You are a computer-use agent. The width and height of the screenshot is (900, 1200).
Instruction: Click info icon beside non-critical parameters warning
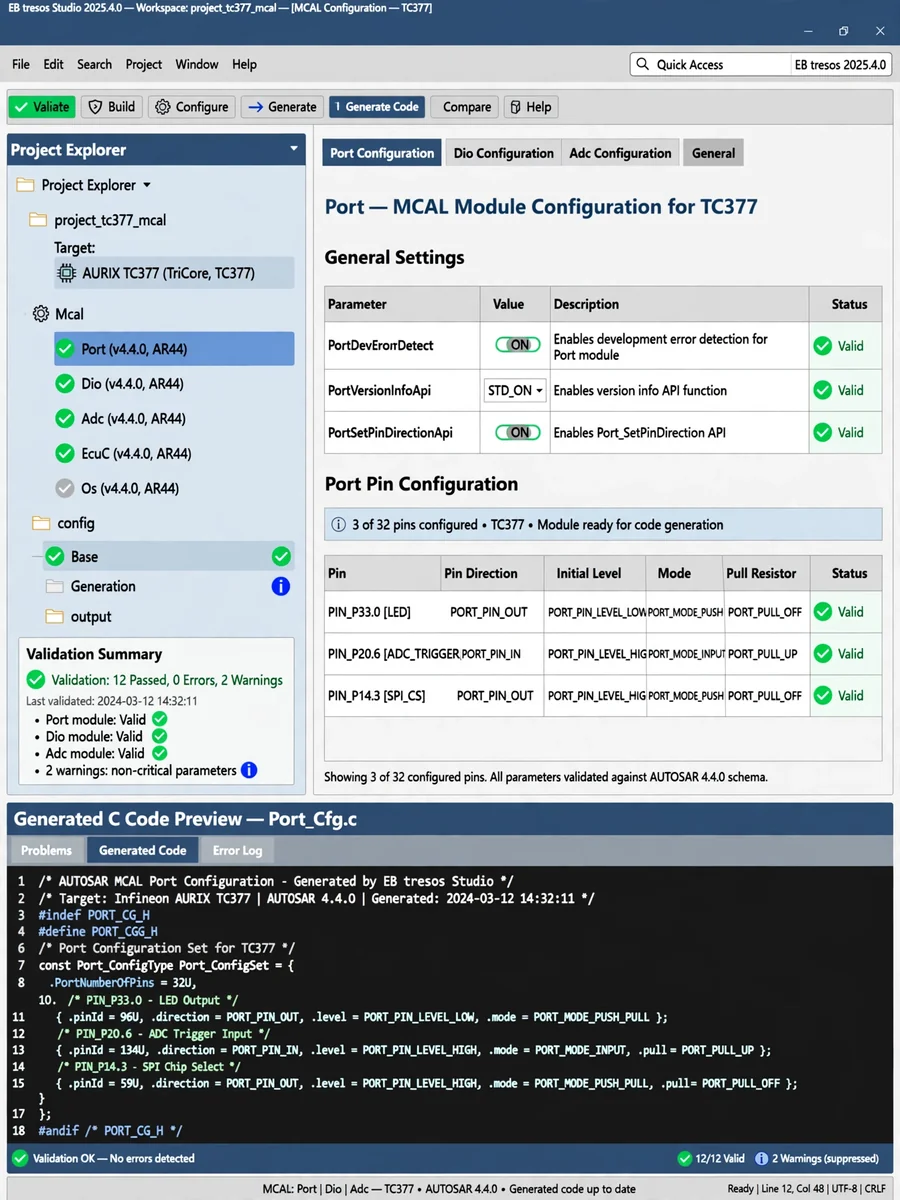click(249, 770)
